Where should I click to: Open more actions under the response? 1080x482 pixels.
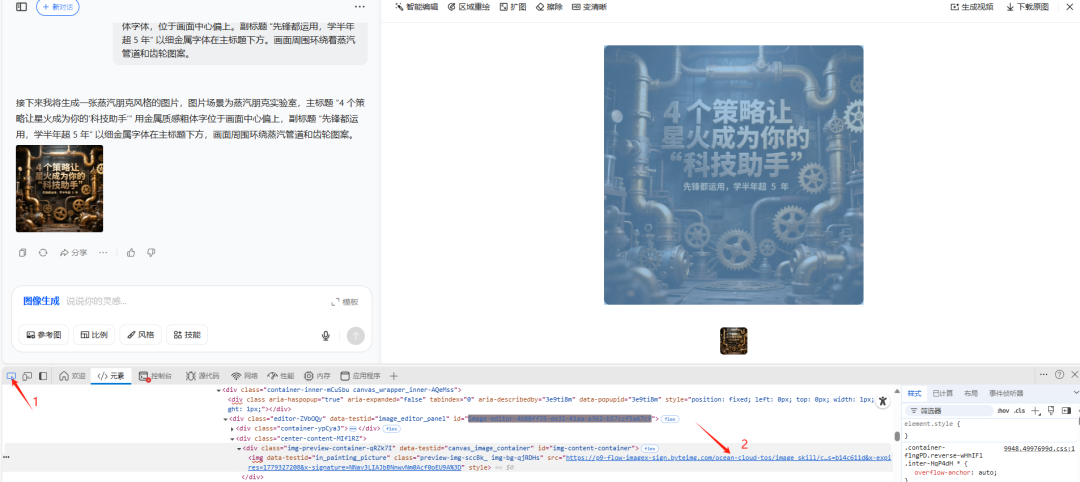click(x=103, y=253)
